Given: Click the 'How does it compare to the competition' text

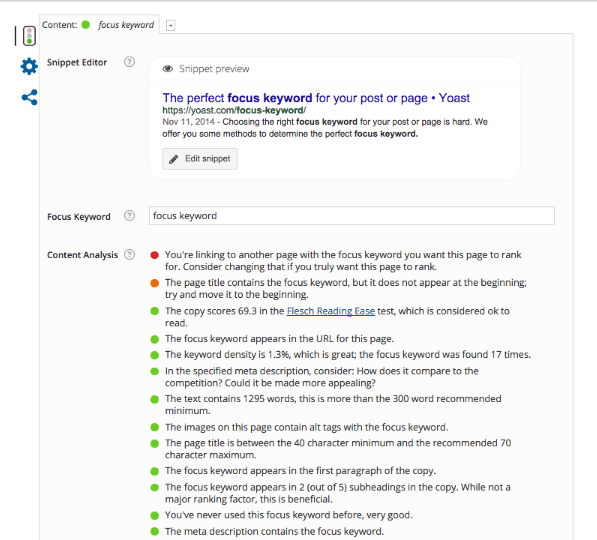Looking at the screenshot, I should (322, 377).
